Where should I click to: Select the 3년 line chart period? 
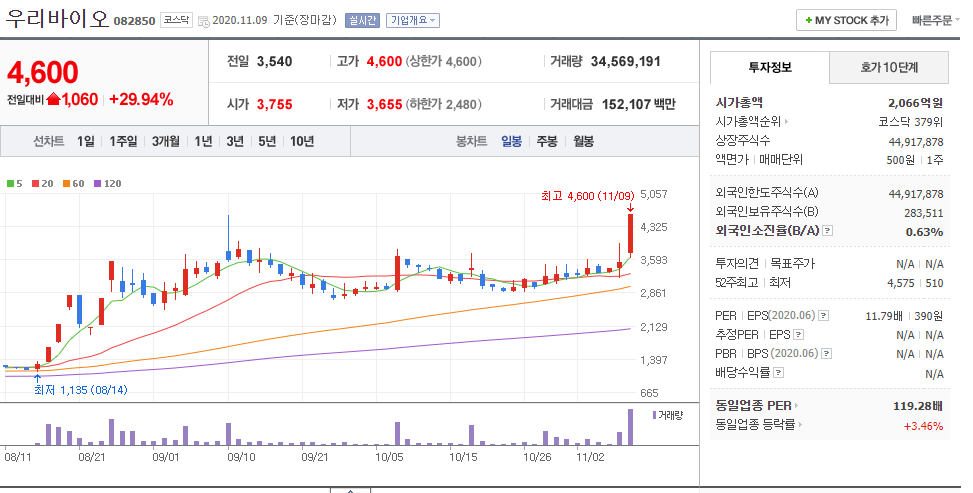tap(235, 142)
